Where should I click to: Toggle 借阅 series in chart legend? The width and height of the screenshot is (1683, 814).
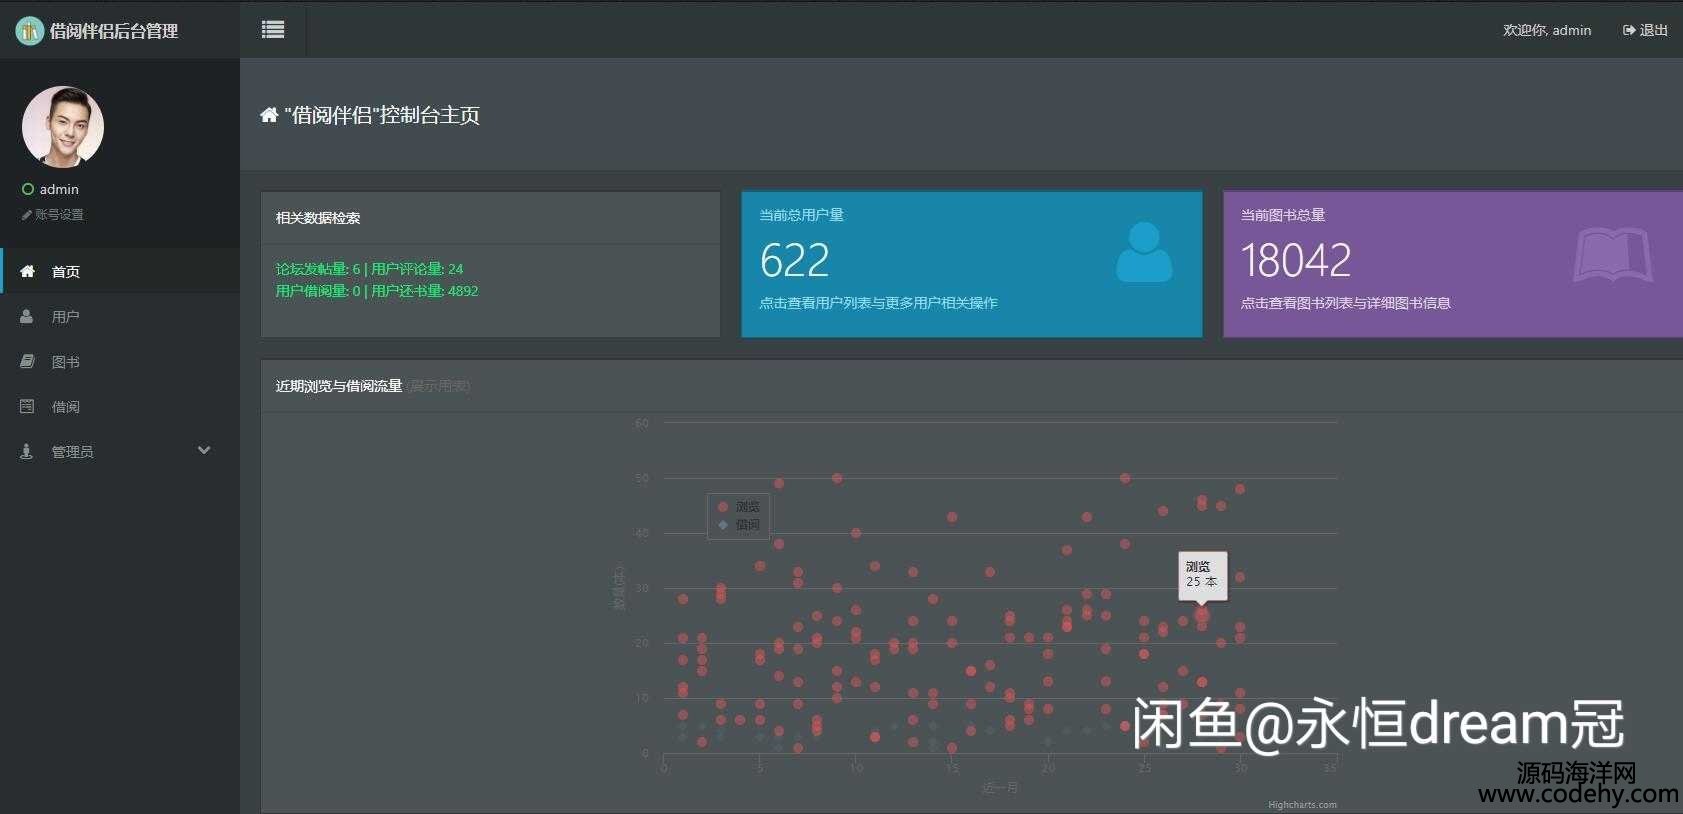739,525
